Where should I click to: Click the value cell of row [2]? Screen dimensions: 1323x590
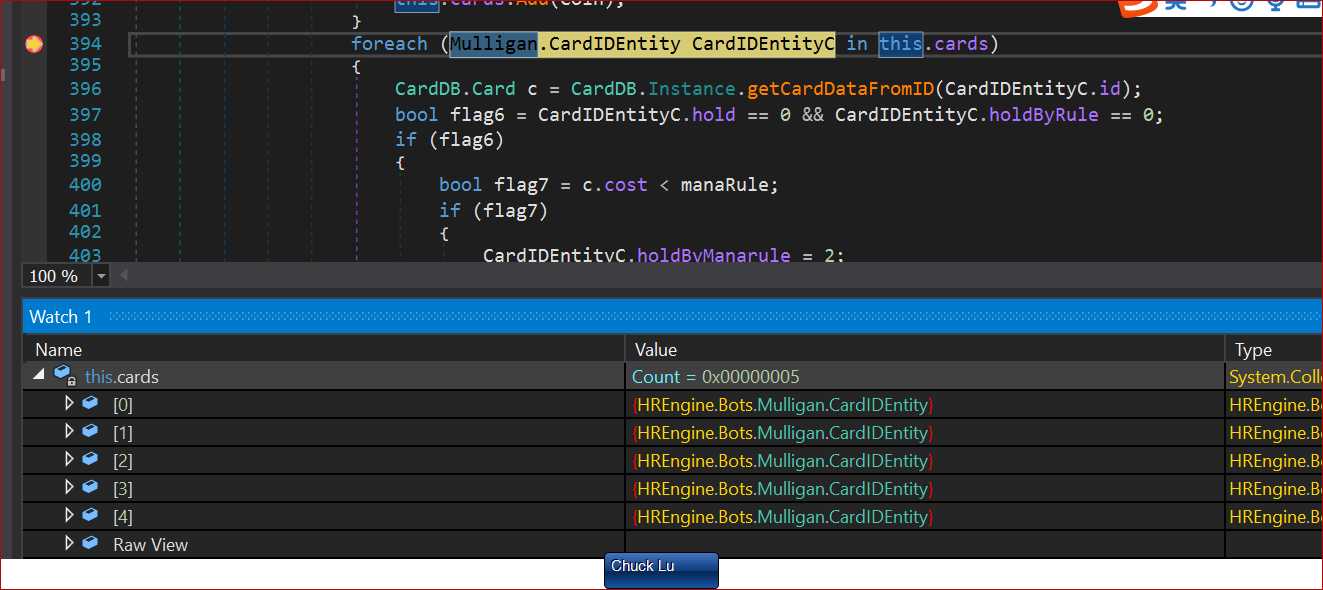coord(925,461)
